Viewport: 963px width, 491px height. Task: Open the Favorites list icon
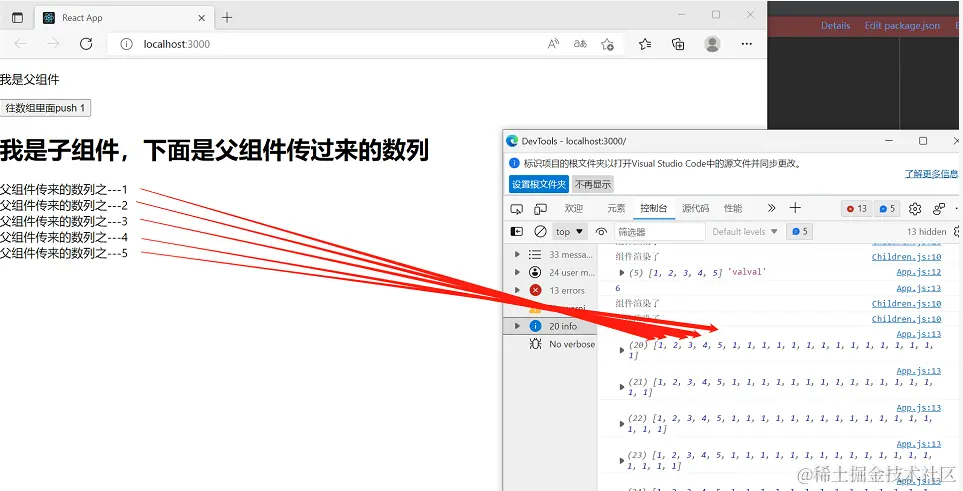click(645, 44)
